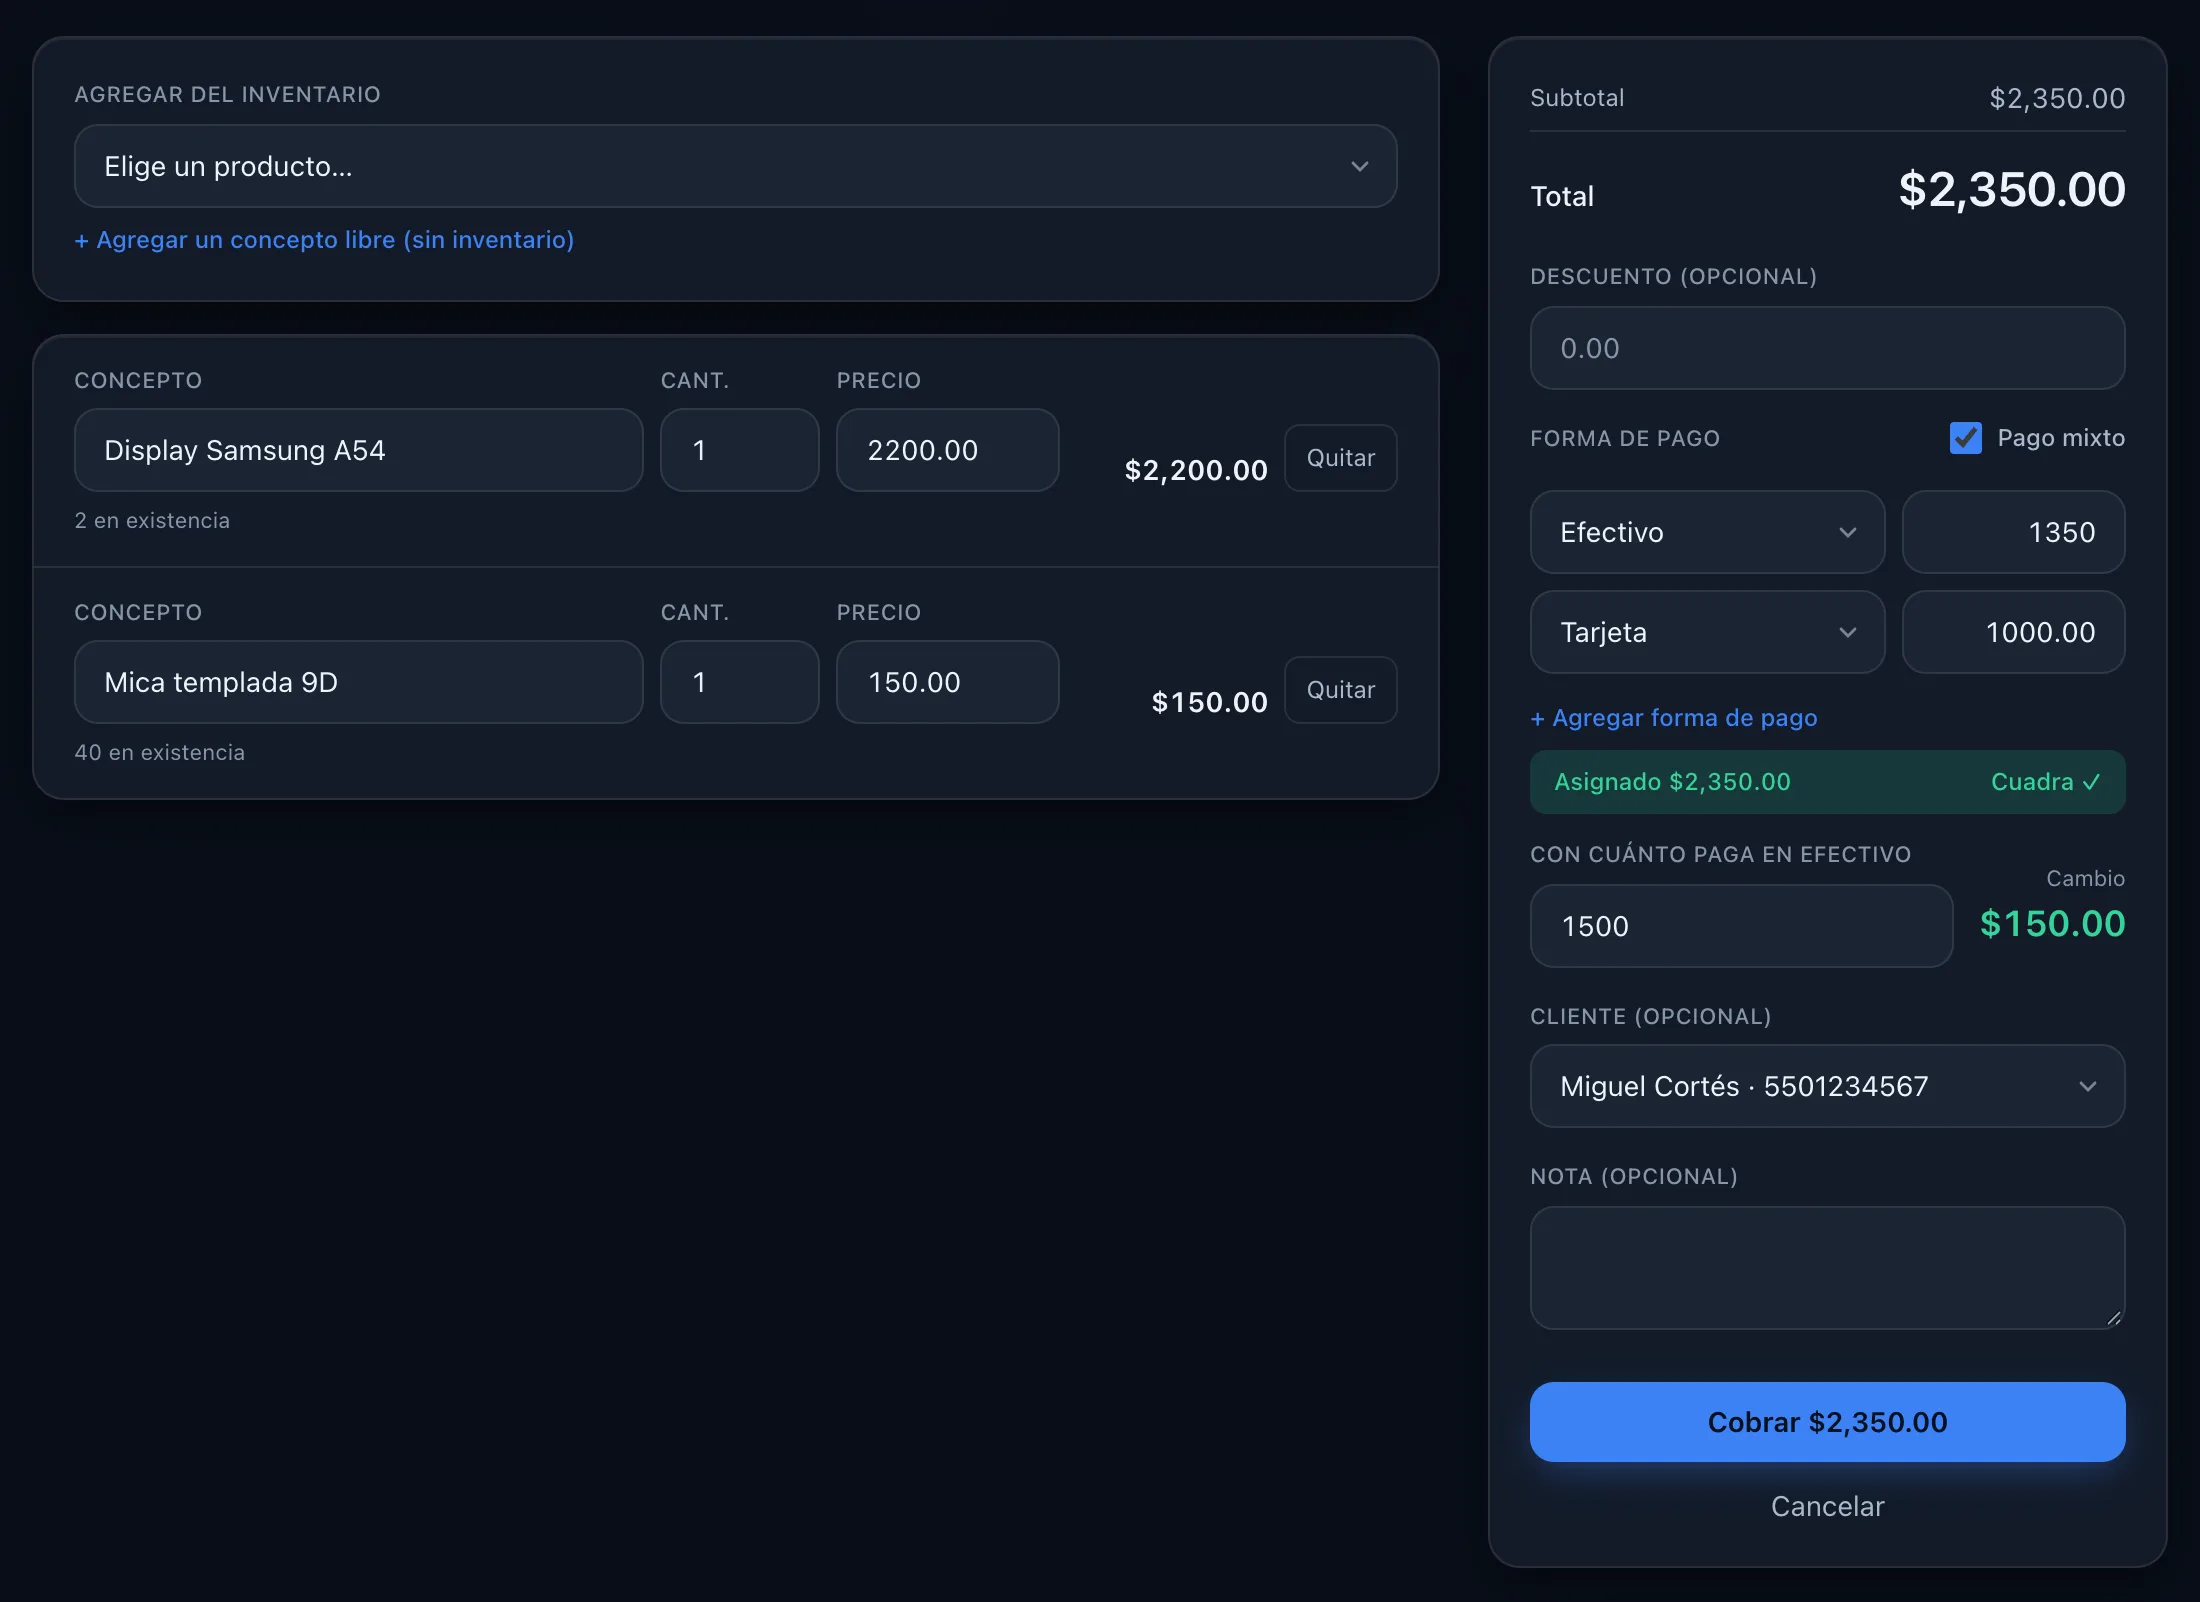Click the Nota text area

(x=1827, y=1268)
